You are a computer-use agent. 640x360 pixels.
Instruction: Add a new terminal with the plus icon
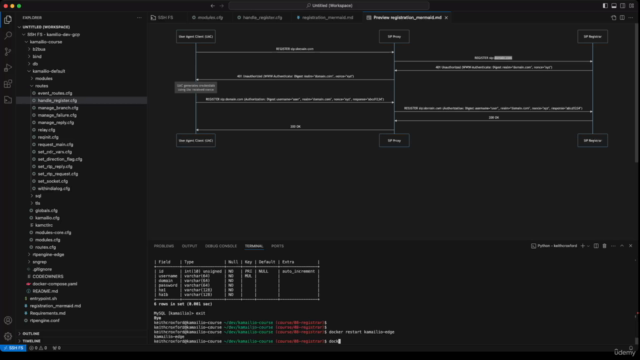(582, 246)
